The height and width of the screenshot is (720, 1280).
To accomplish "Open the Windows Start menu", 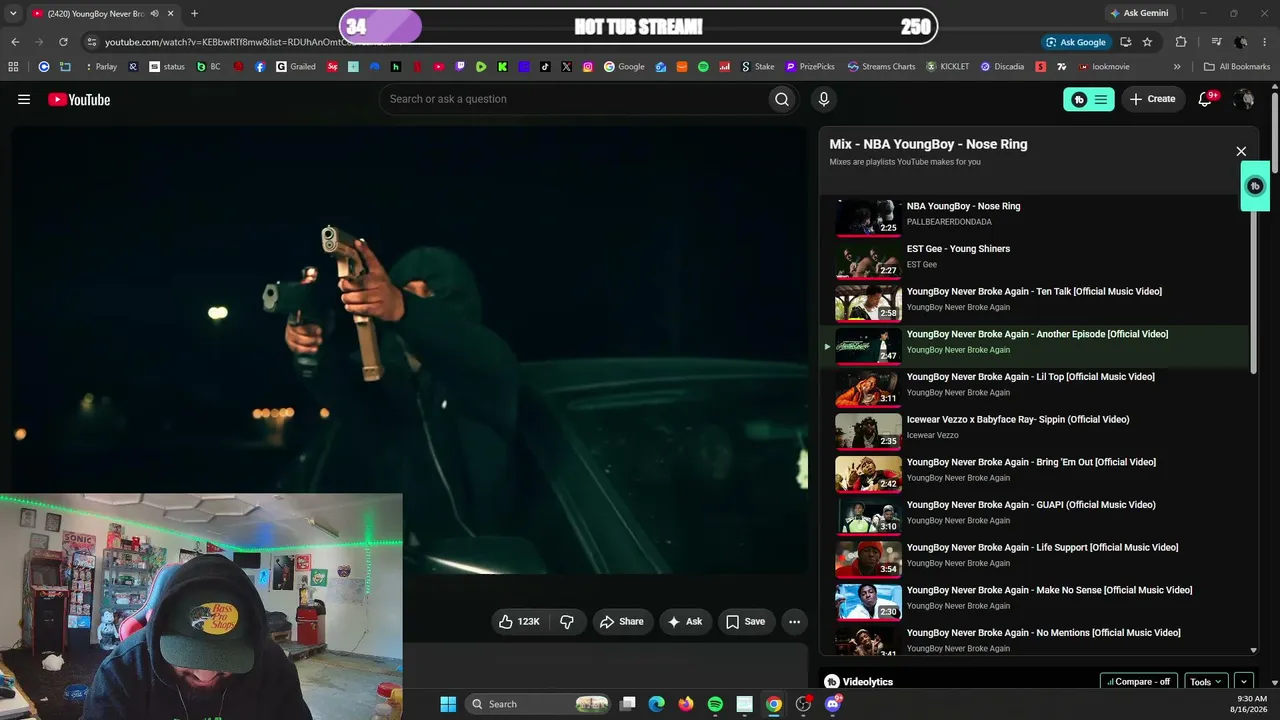I will tap(448, 704).
